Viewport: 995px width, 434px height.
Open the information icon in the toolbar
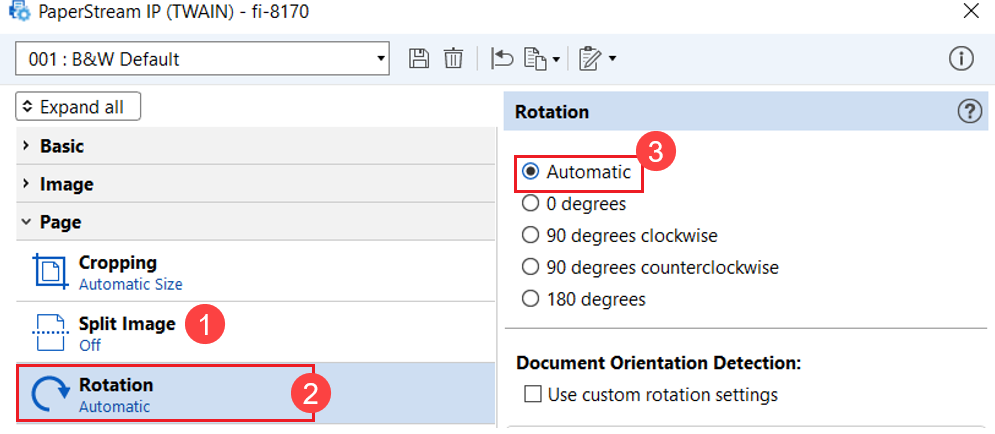click(961, 59)
